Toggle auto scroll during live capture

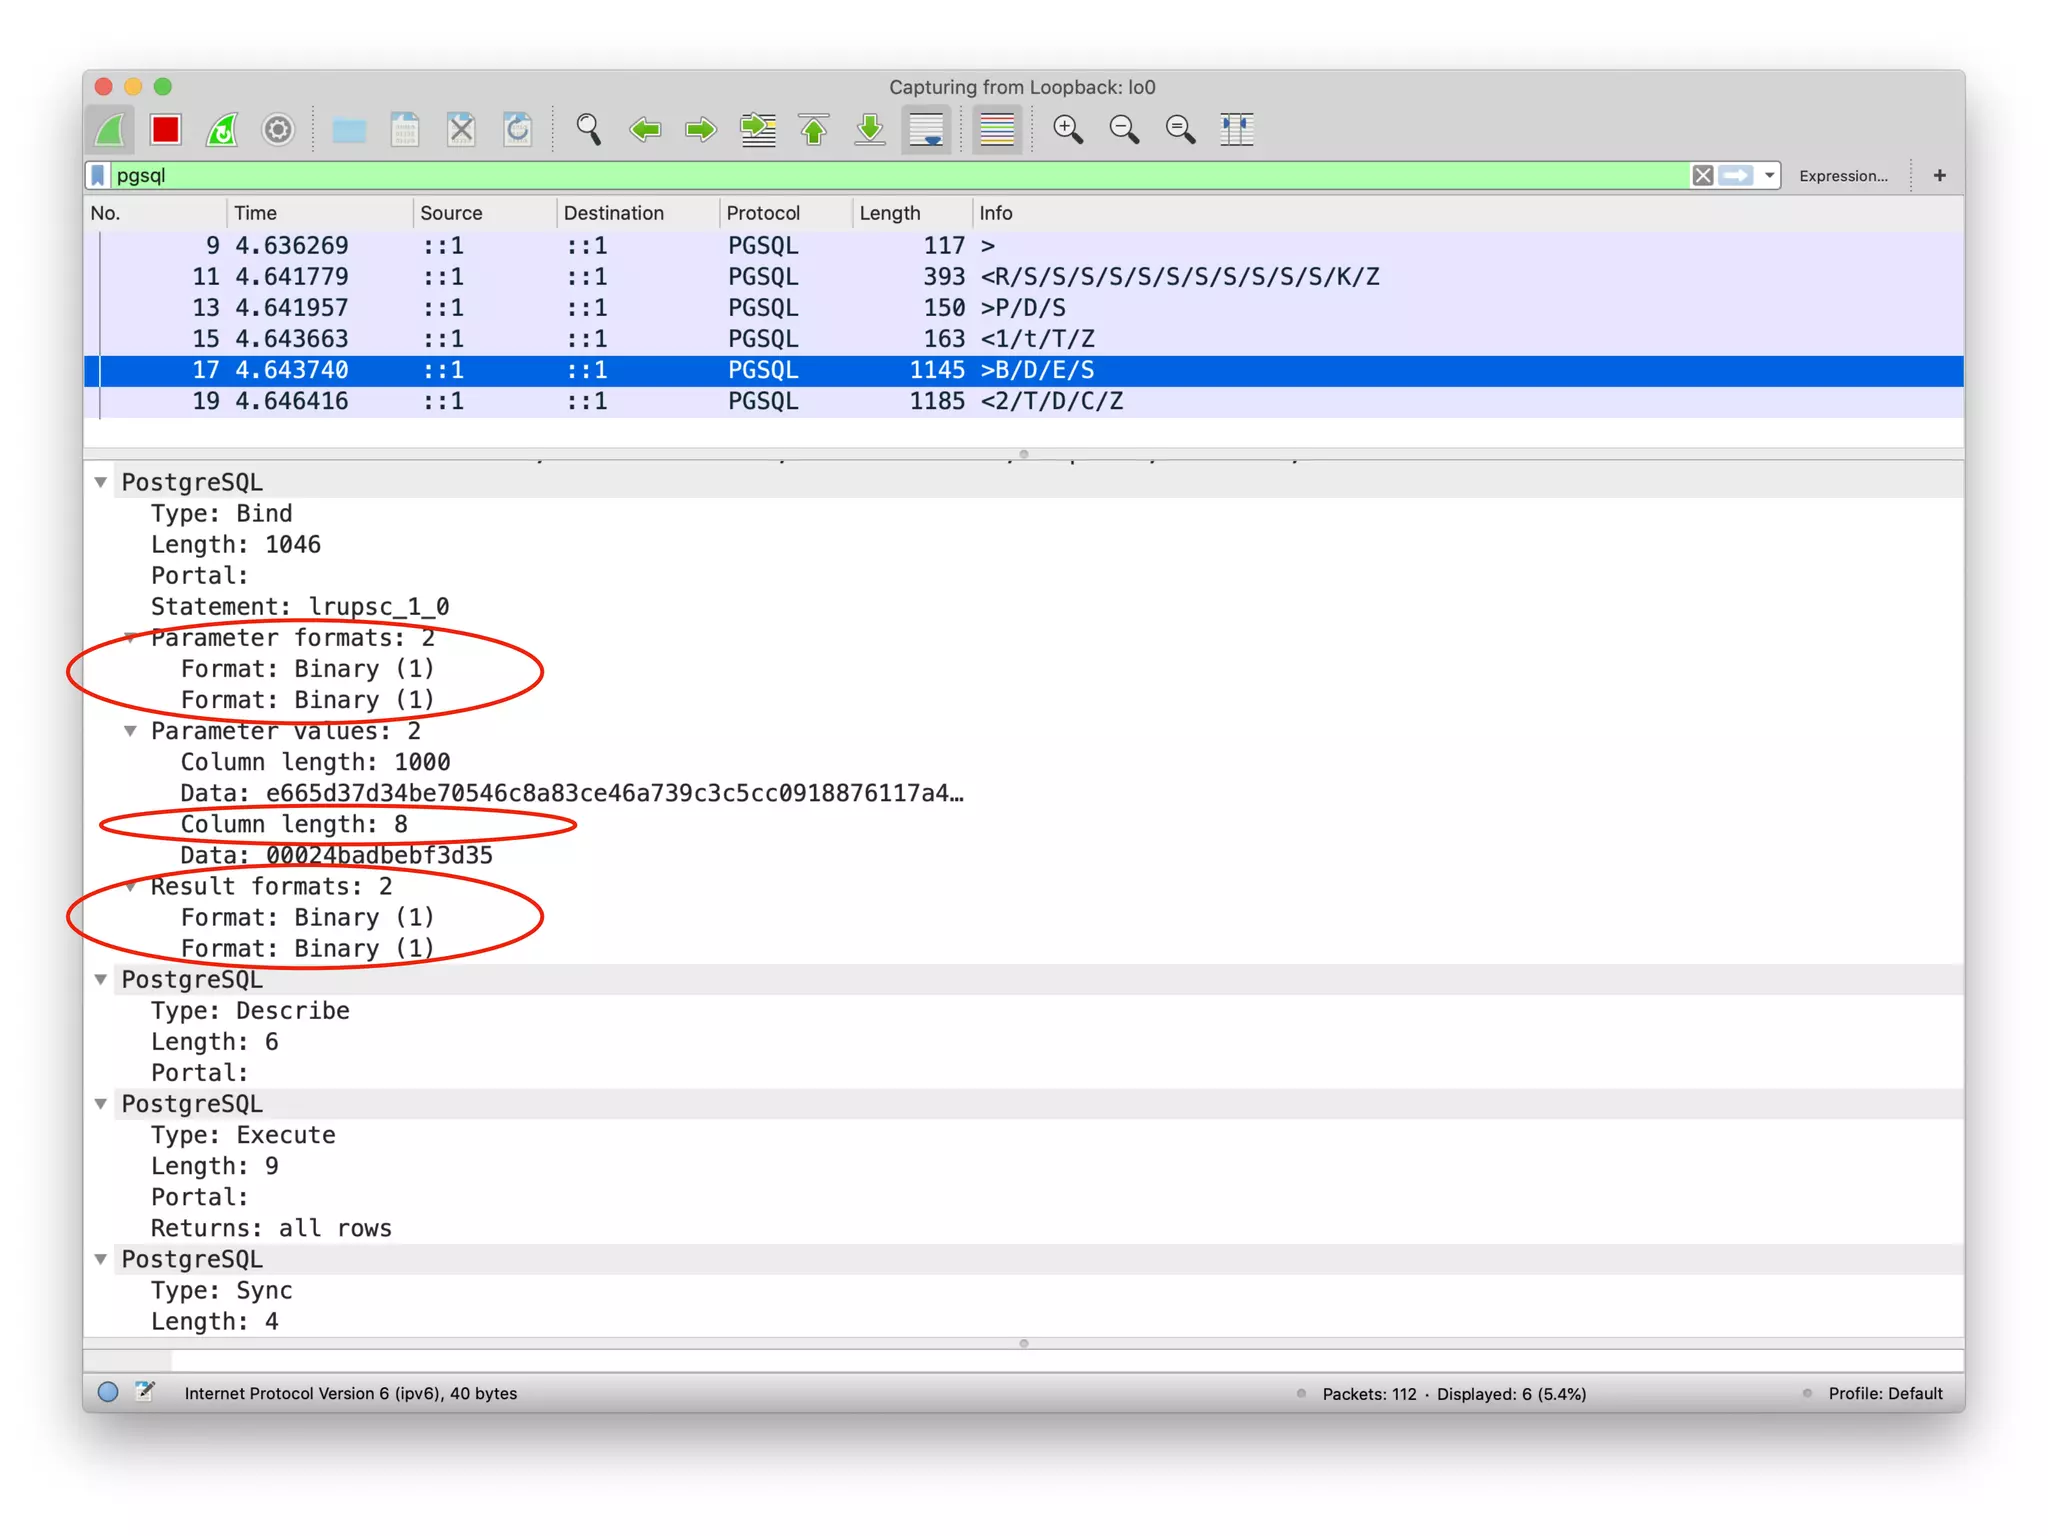pos(927,129)
